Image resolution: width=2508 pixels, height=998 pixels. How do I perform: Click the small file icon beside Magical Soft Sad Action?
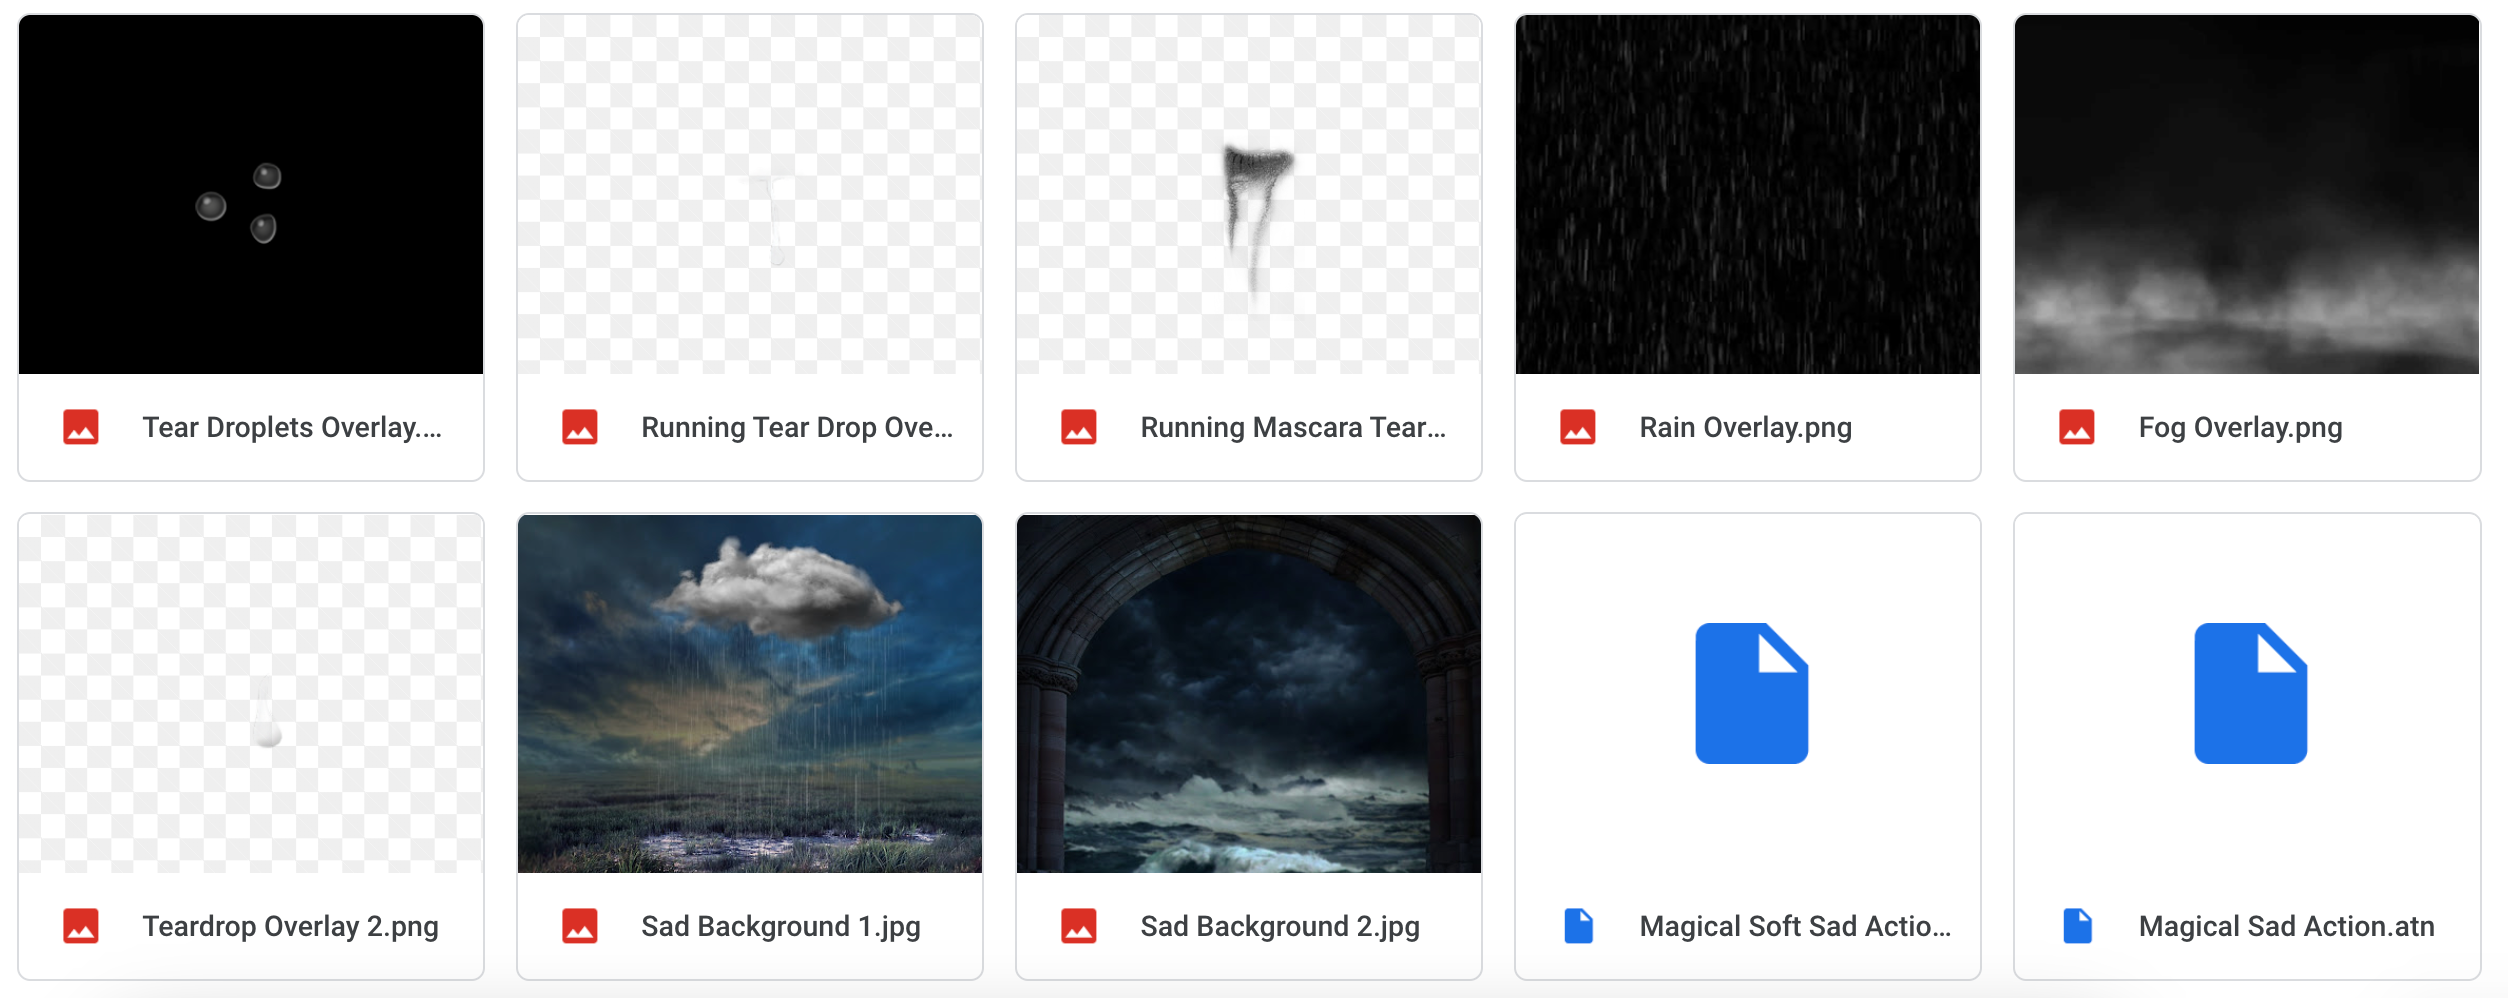(x=1578, y=926)
